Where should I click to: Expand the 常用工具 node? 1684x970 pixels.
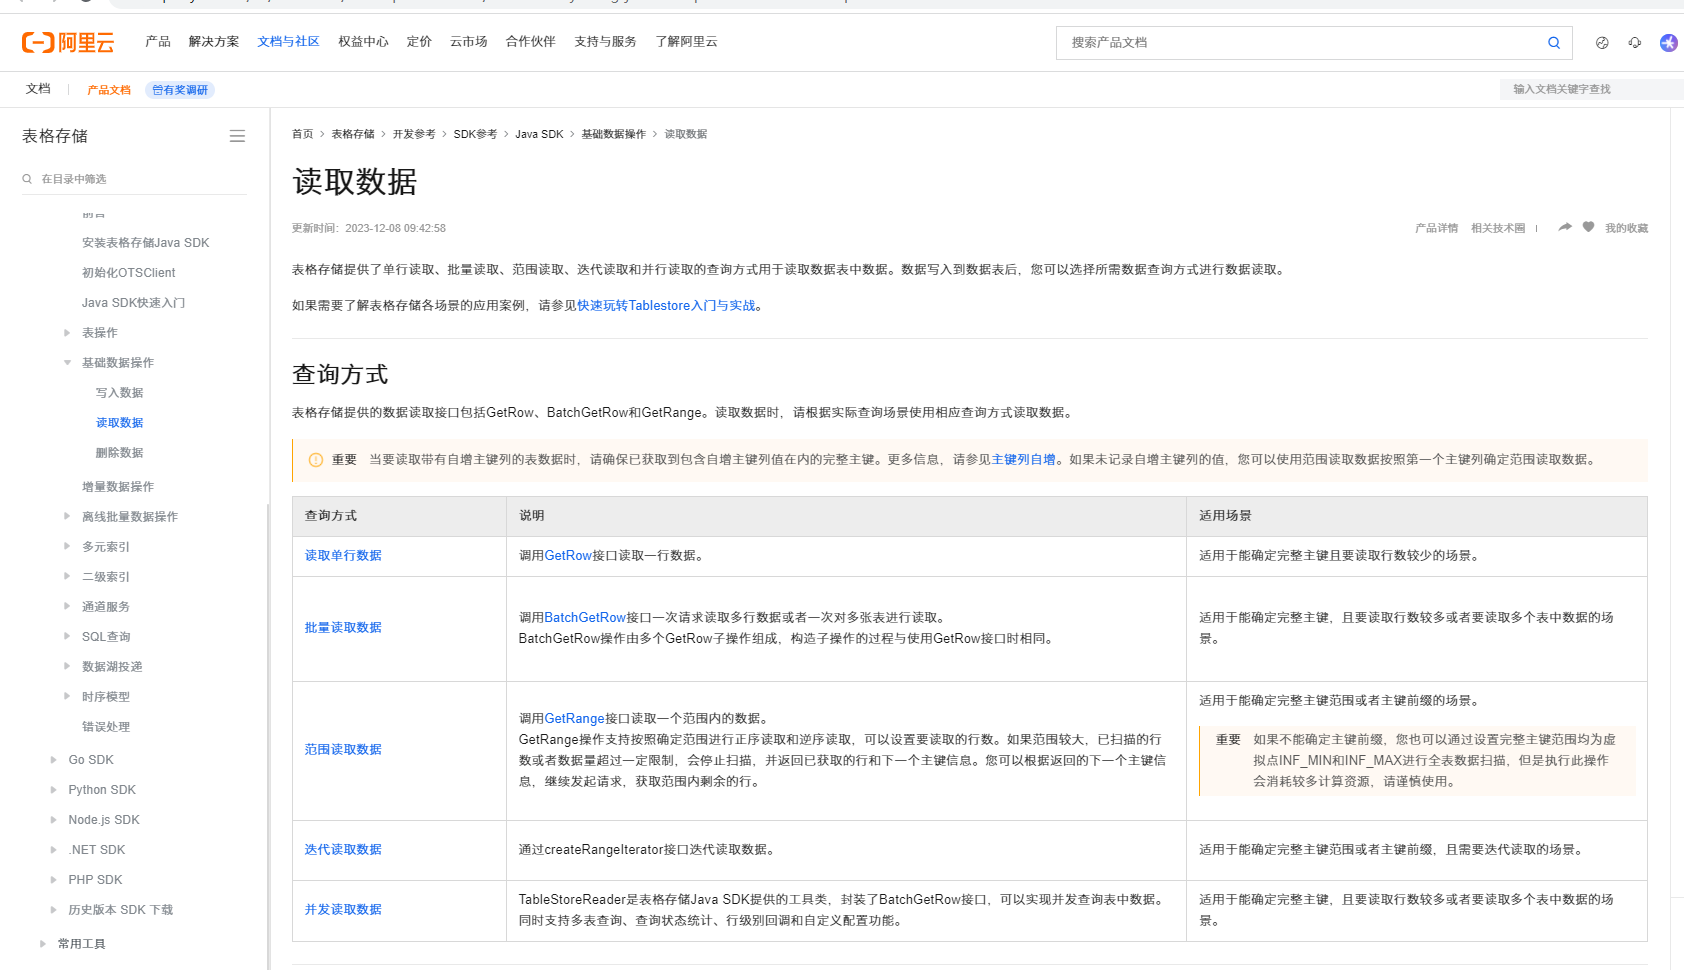coord(42,944)
